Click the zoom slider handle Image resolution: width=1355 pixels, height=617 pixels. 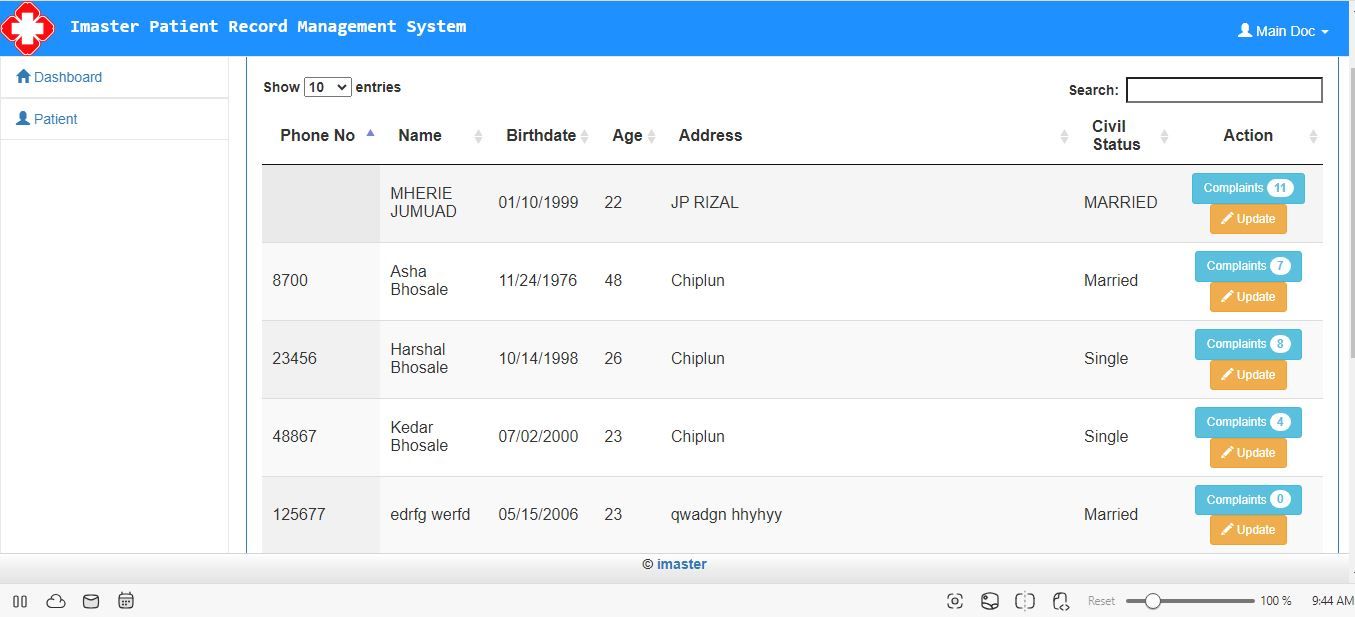click(1152, 601)
